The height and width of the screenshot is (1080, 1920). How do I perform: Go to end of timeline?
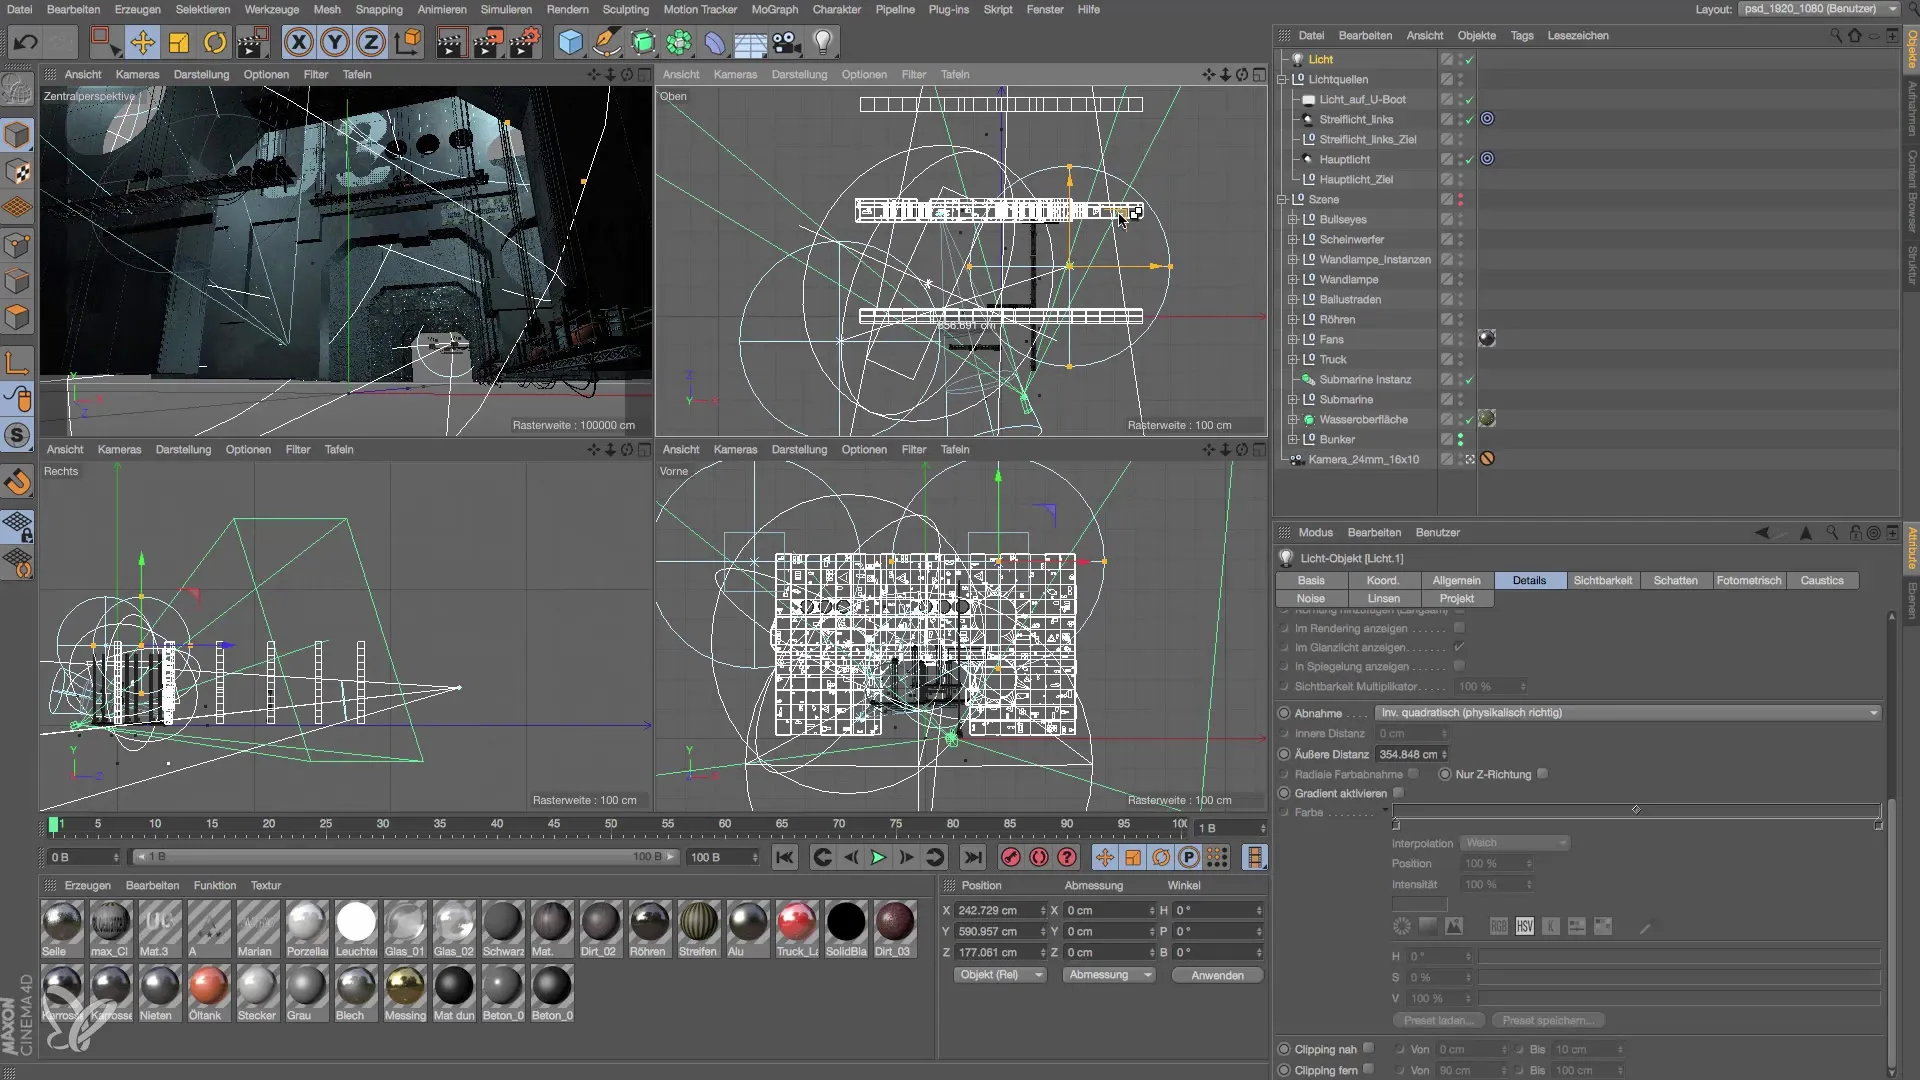[972, 857]
